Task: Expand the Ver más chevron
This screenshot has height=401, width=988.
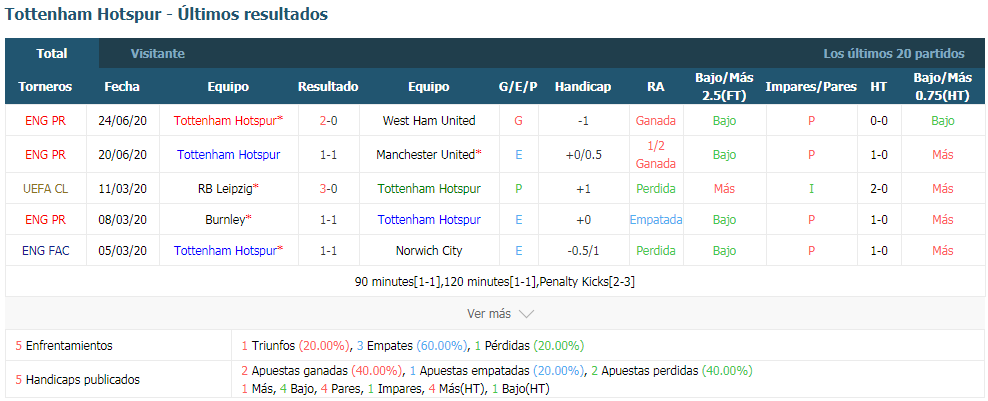Action: (x=527, y=313)
